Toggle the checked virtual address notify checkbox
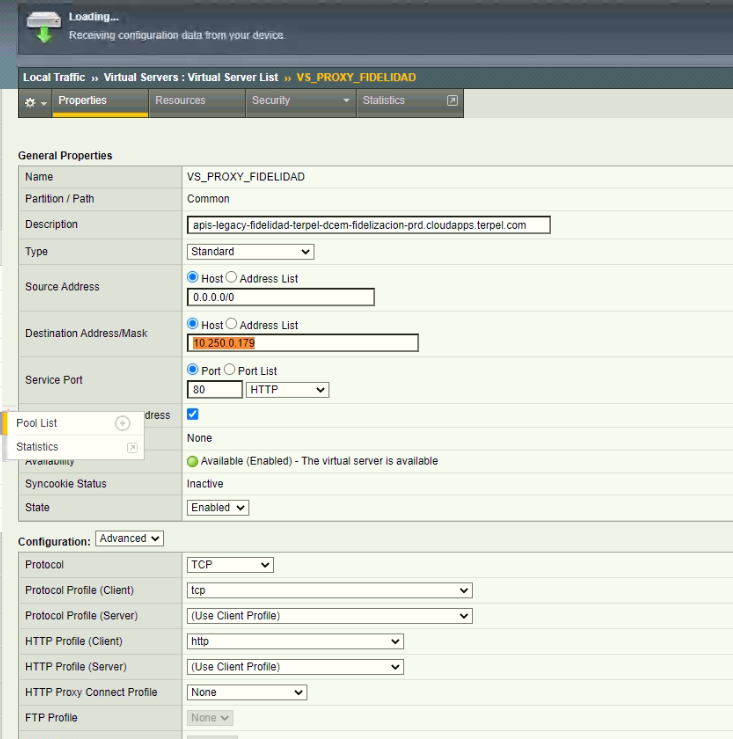This screenshot has height=739, width=733. click(x=193, y=414)
